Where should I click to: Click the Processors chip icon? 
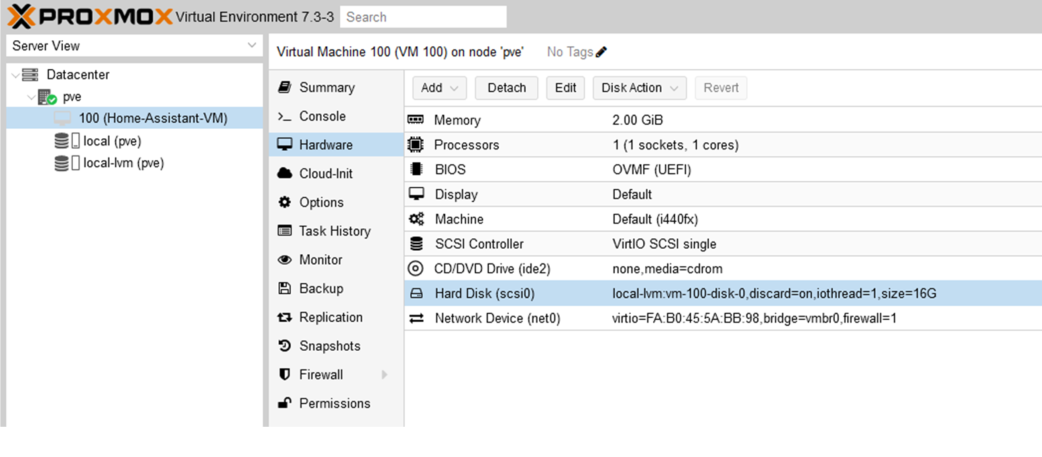click(x=415, y=145)
